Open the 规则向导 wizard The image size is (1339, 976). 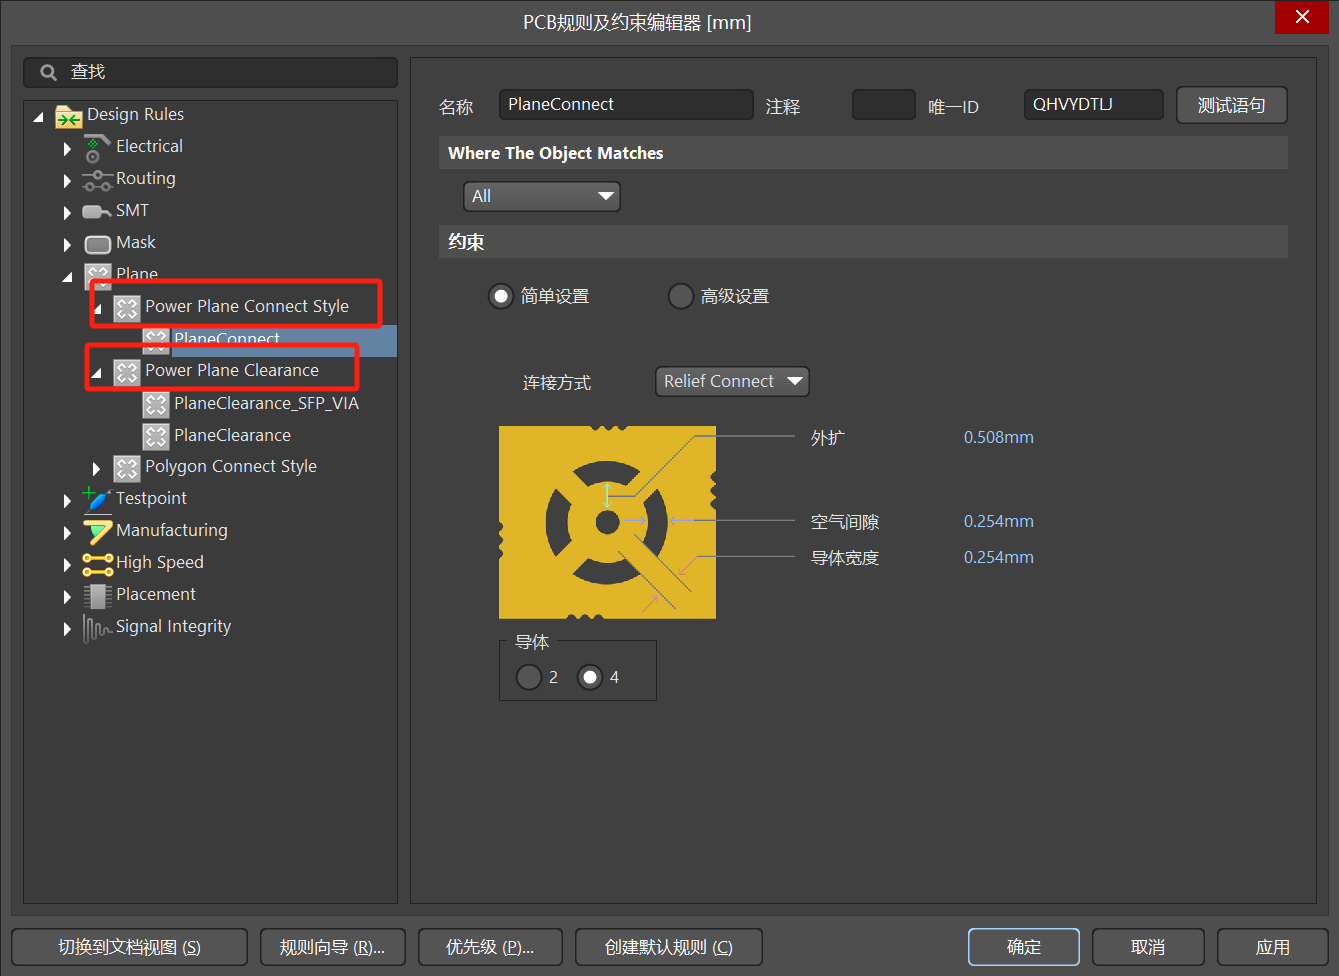332,947
